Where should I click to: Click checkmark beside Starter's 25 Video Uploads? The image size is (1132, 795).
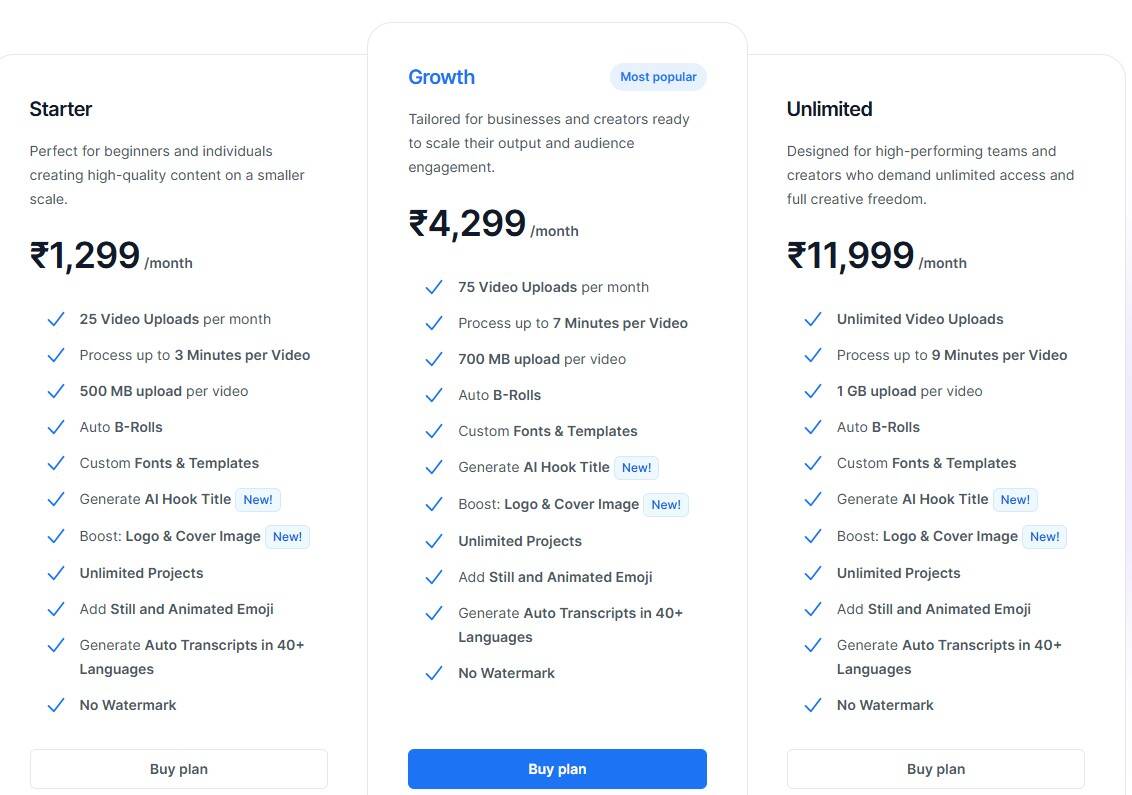tap(56, 320)
